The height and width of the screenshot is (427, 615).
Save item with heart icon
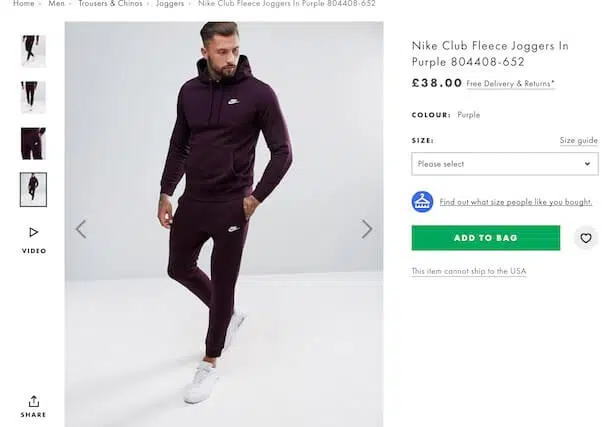(x=586, y=238)
